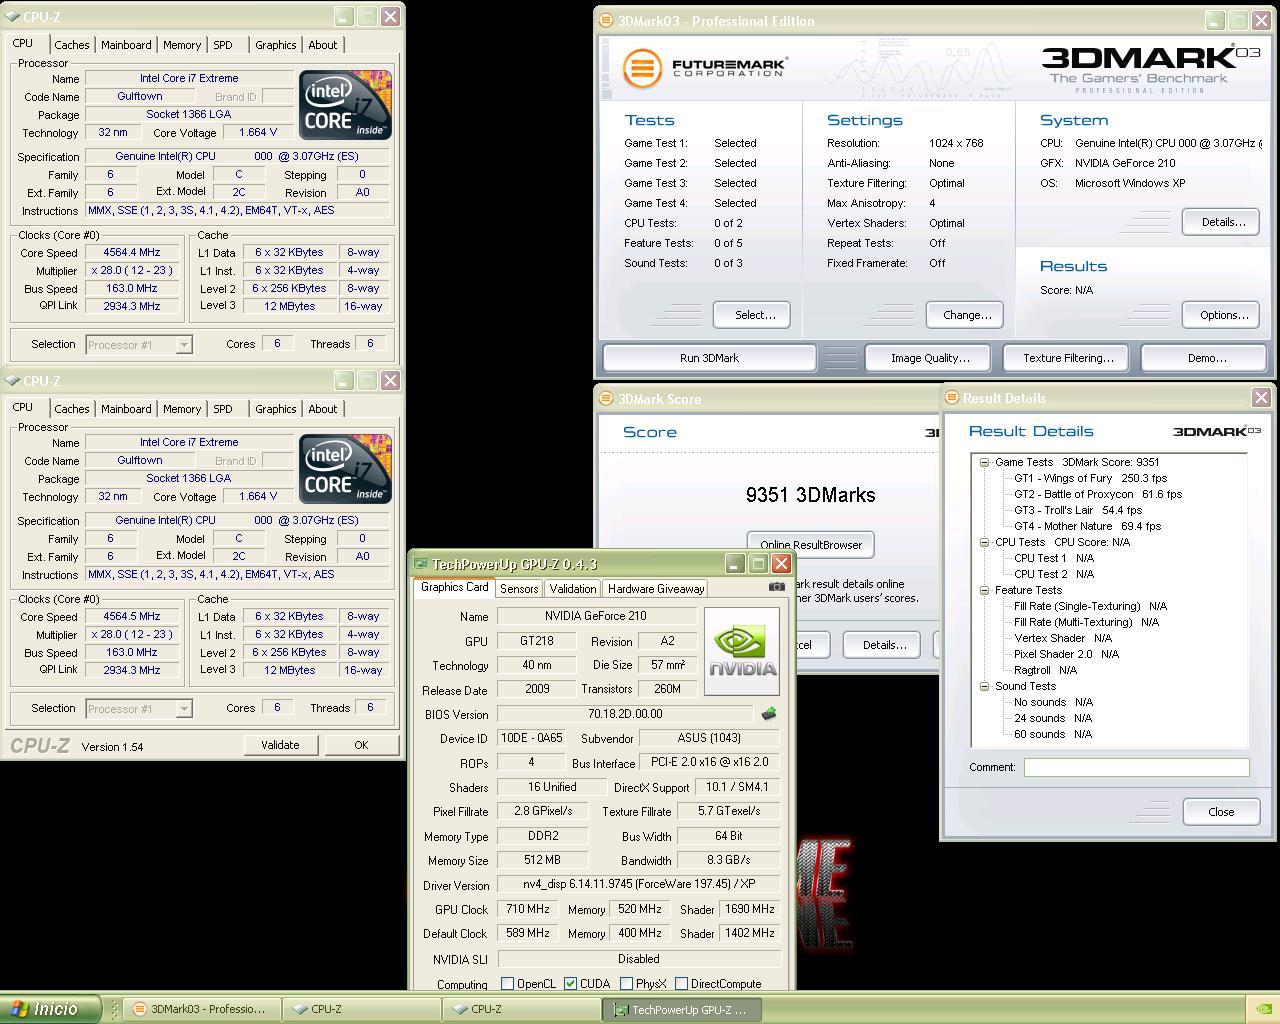Click the Futuremark Corporation logo
Viewport: 1280px width, 1024px height.
[x=705, y=69]
